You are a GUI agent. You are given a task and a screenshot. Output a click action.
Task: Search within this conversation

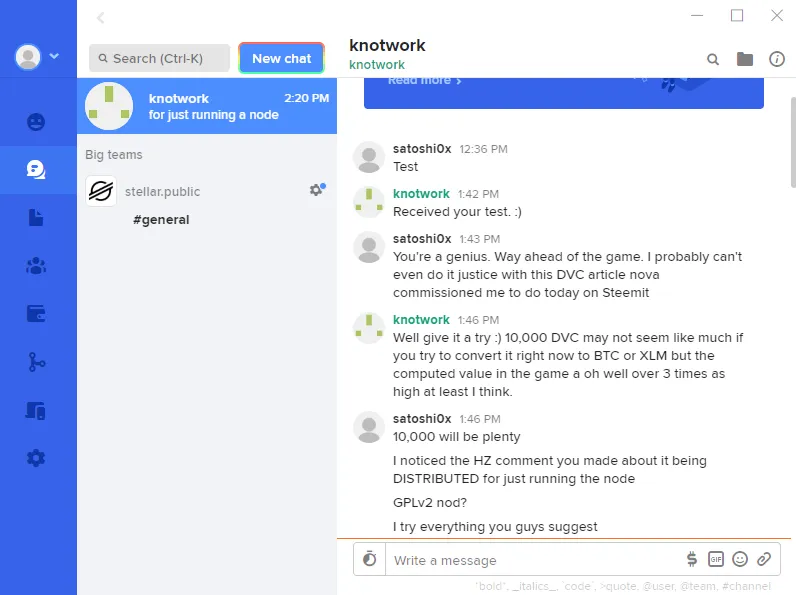(713, 59)
